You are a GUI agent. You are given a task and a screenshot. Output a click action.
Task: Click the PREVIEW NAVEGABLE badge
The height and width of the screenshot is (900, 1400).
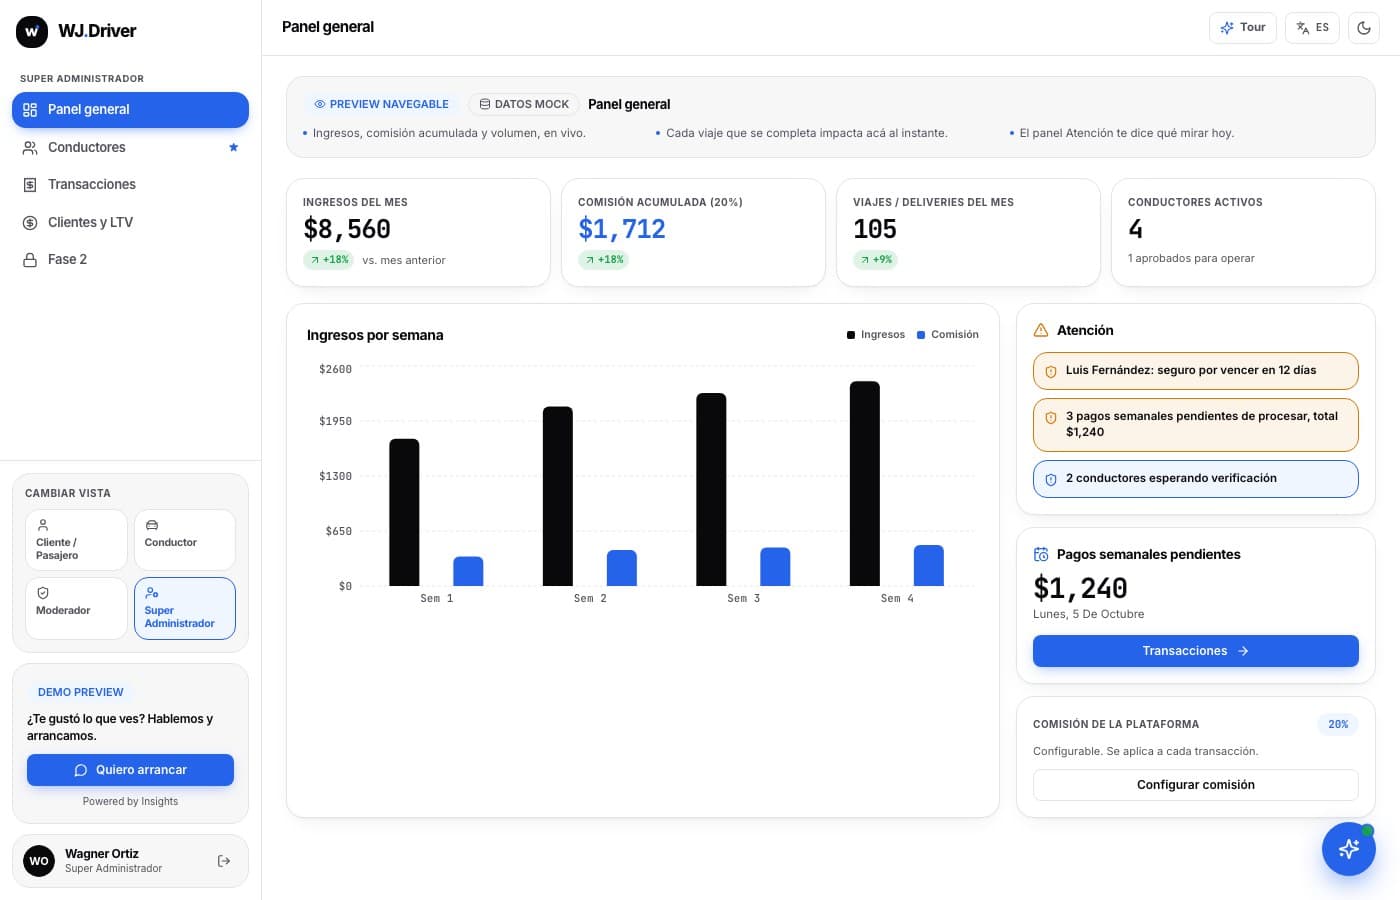[x=381, y=104]
